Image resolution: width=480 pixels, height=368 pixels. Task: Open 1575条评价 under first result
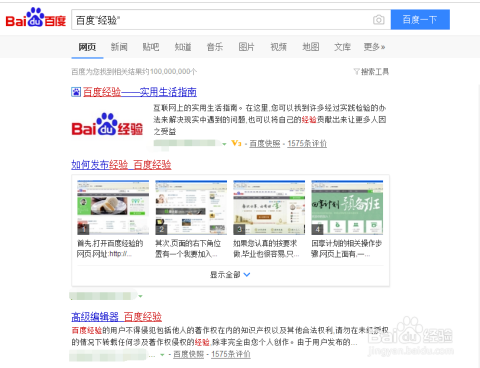tap(307, 144)
